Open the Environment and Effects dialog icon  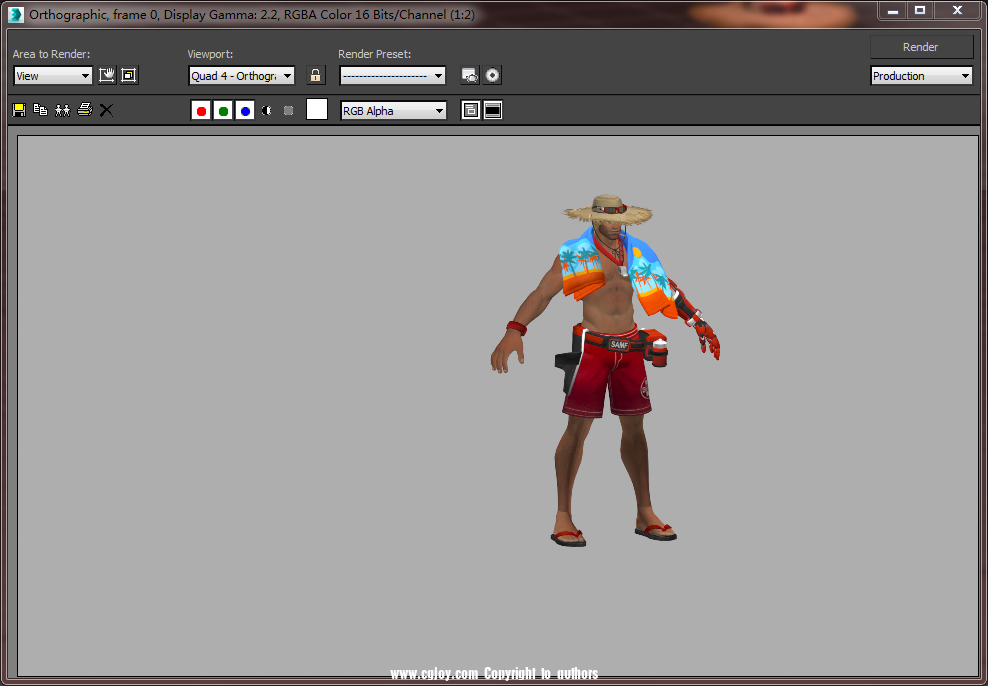493,76
